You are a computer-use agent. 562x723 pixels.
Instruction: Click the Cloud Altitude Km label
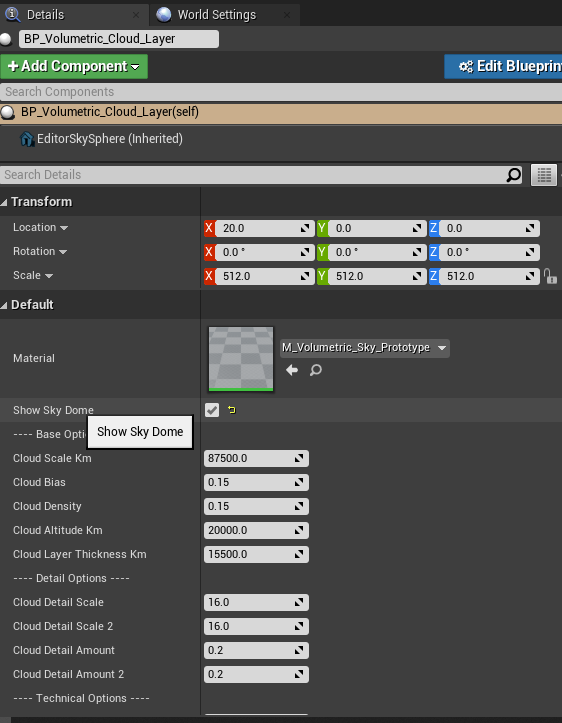pos(58,530)
